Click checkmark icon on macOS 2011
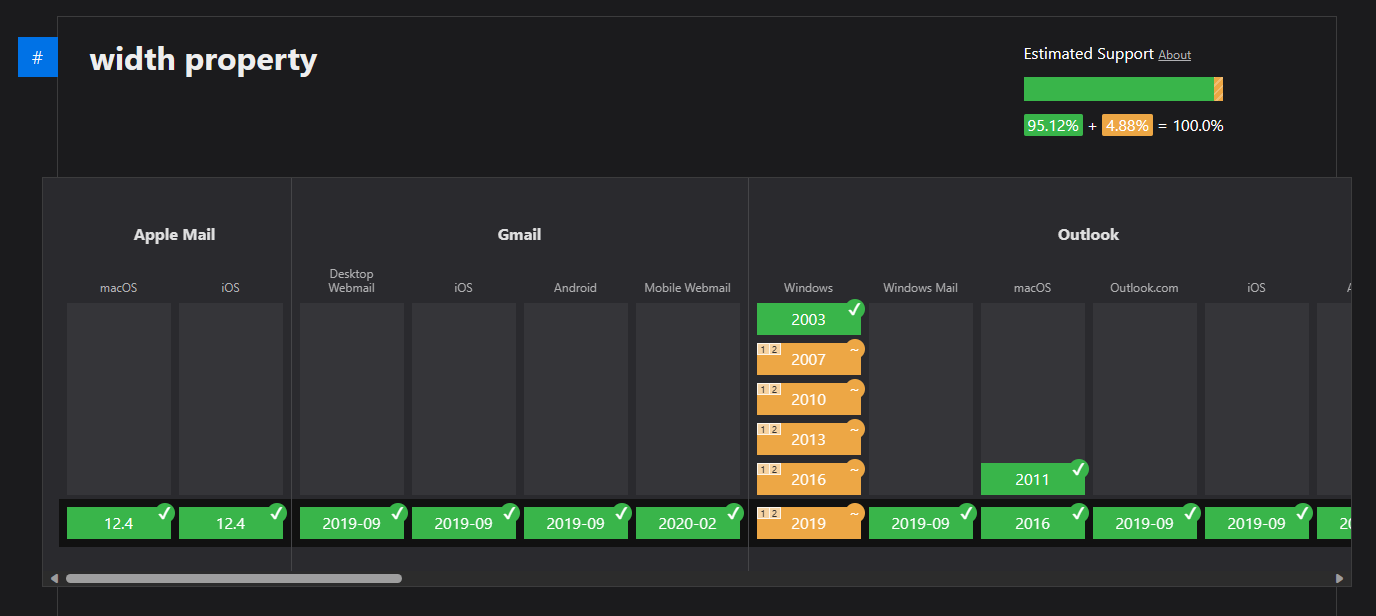Screen dimensions: 1376x616 pos(1079,469)
